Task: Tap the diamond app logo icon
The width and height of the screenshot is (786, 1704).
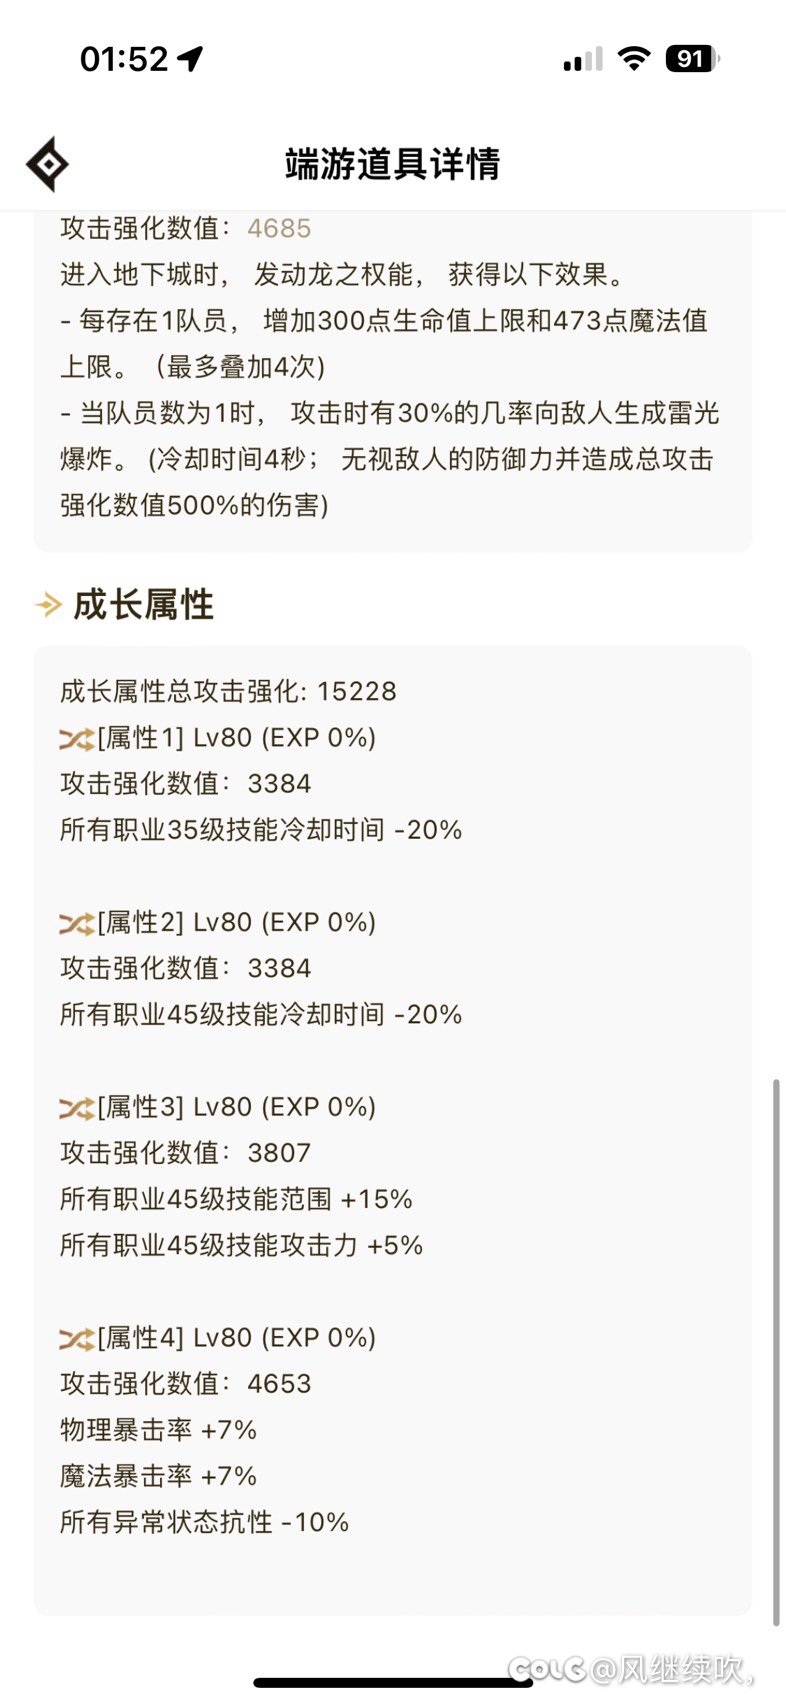Action: (x=47, y=164)
